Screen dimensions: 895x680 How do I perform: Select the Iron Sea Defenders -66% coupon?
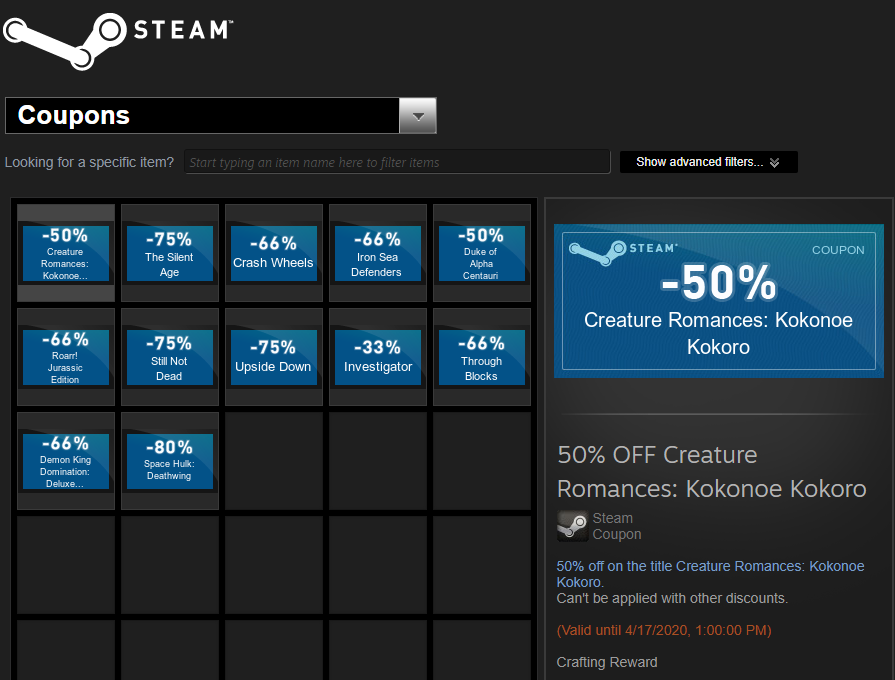(x=377, y=253)
